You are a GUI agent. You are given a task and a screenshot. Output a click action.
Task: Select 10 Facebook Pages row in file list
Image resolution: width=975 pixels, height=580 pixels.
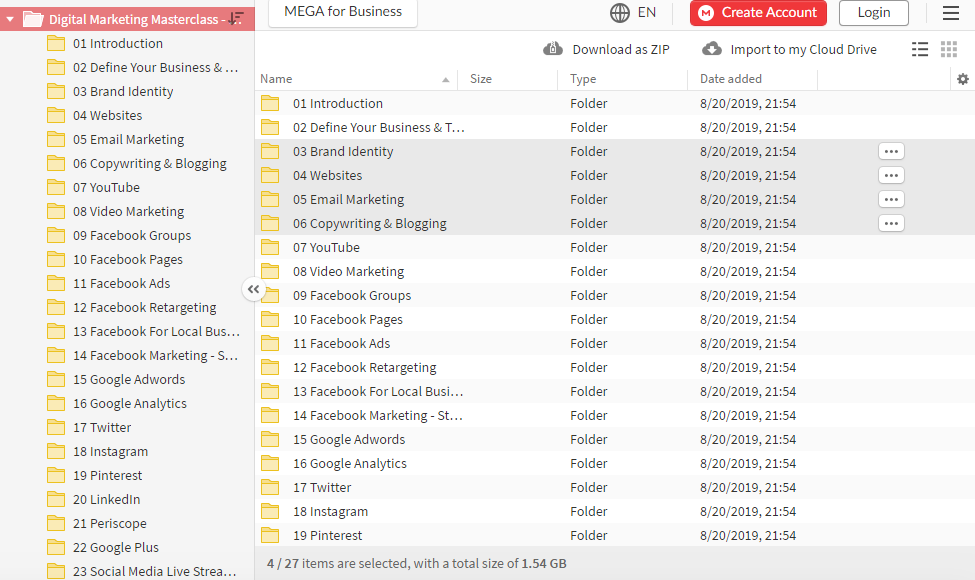(615, 320)
